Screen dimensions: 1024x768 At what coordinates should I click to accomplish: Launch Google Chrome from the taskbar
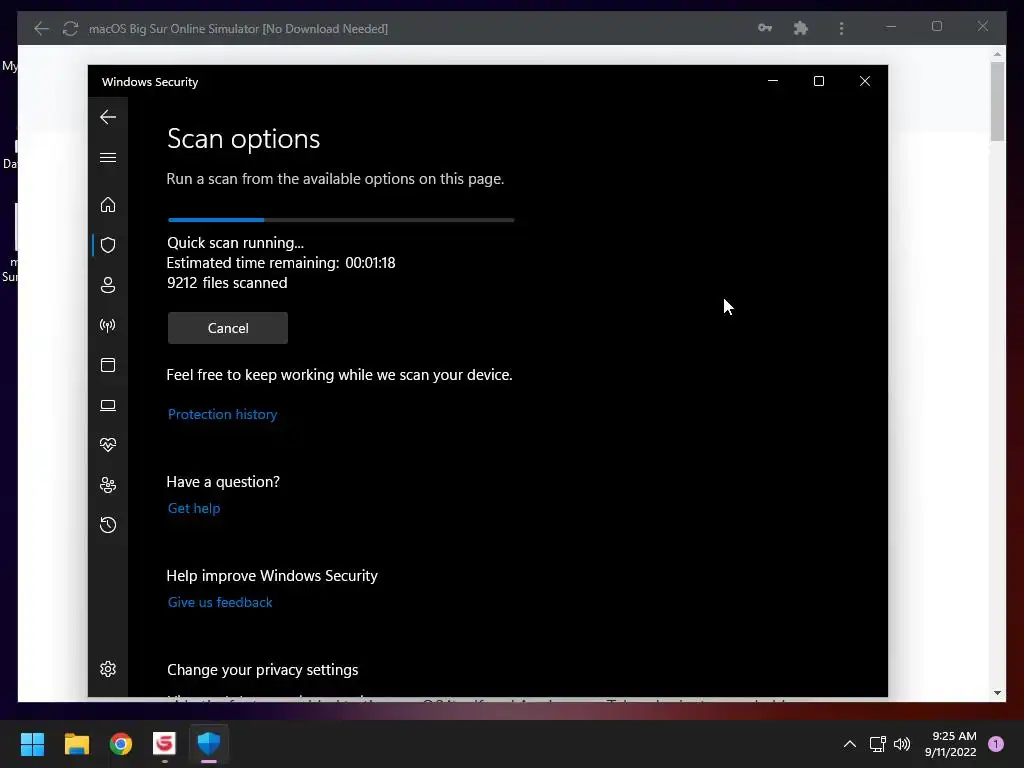[x=121, y=744]
